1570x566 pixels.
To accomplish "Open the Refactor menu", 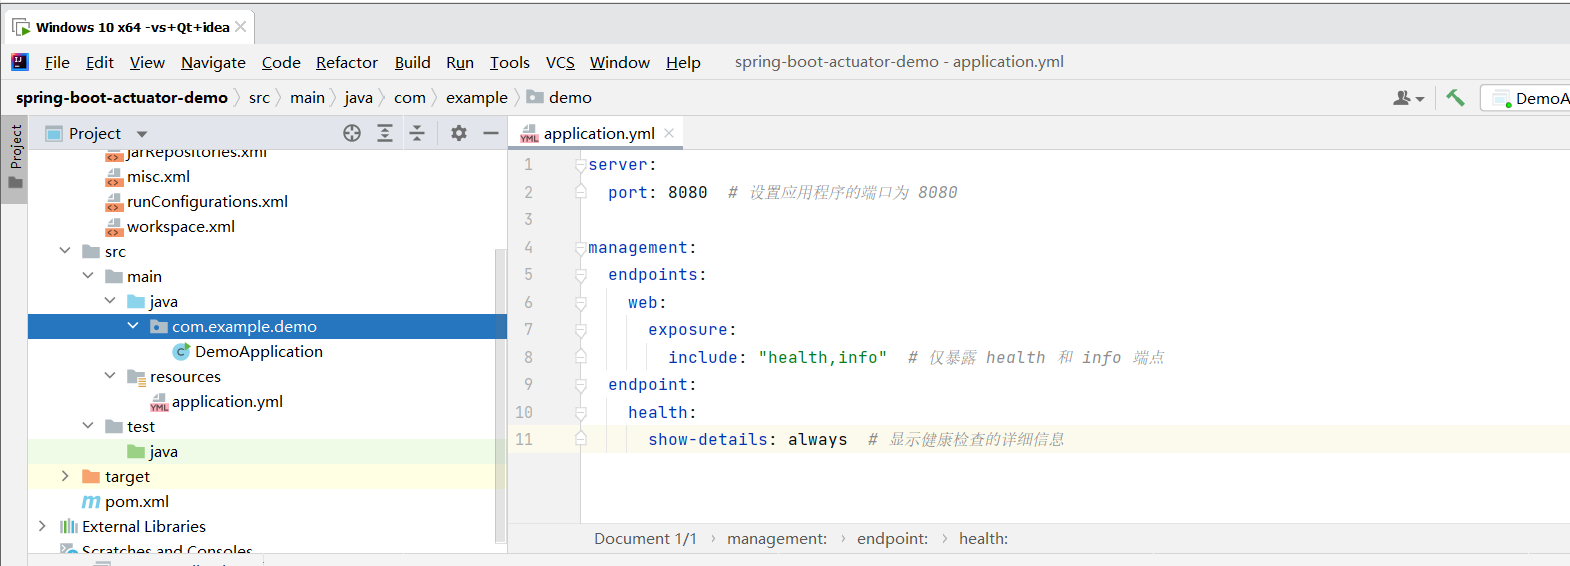I will [347, 62].
